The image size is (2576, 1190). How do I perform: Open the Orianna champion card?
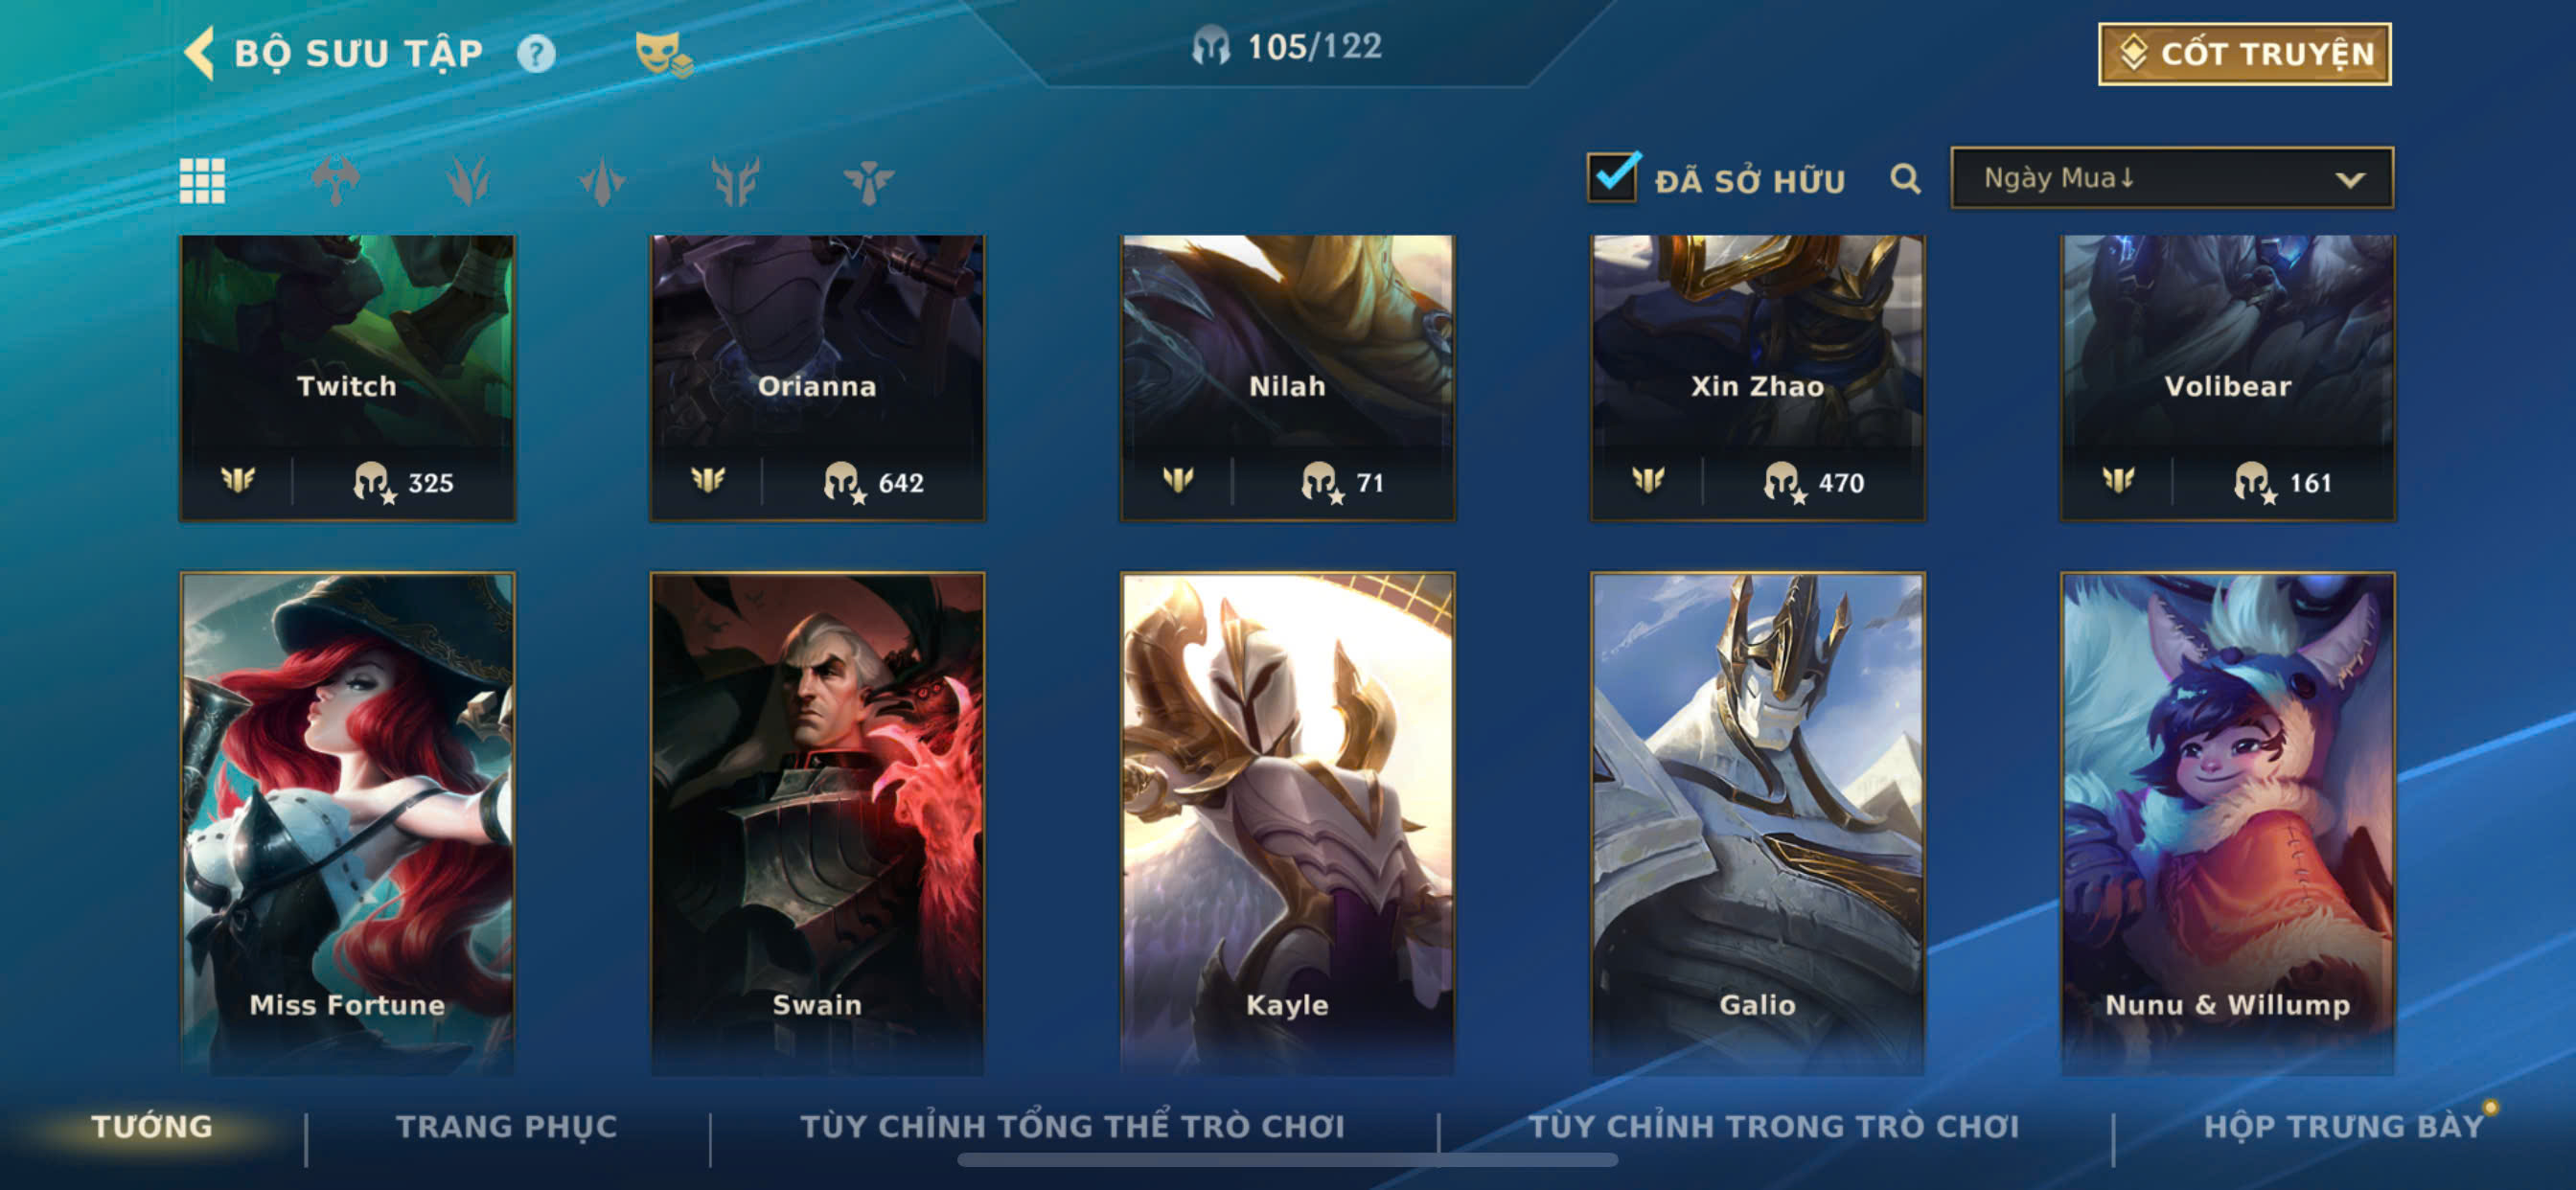817,378
